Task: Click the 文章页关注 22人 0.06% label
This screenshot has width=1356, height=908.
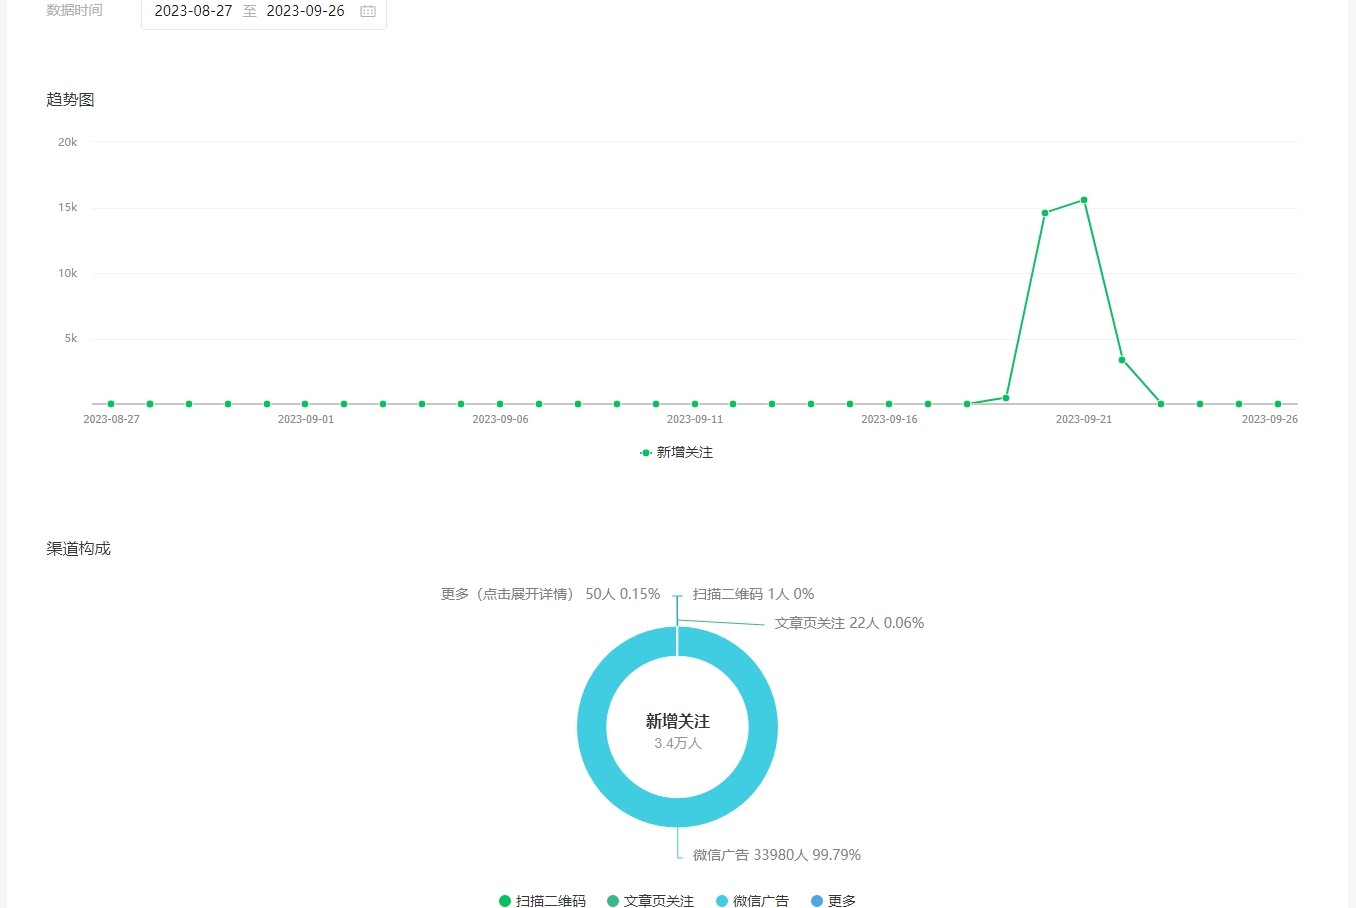Action: tap(849, 623)
